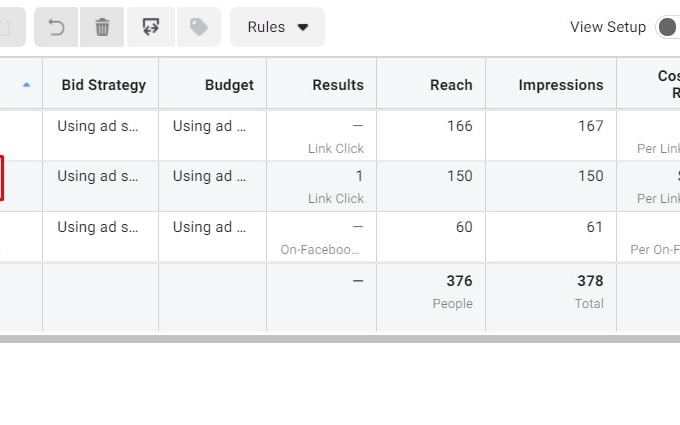This screenshot has width=680, height=425.
Task: Click the Reach value 166
Action: click(x=460, y=126)
